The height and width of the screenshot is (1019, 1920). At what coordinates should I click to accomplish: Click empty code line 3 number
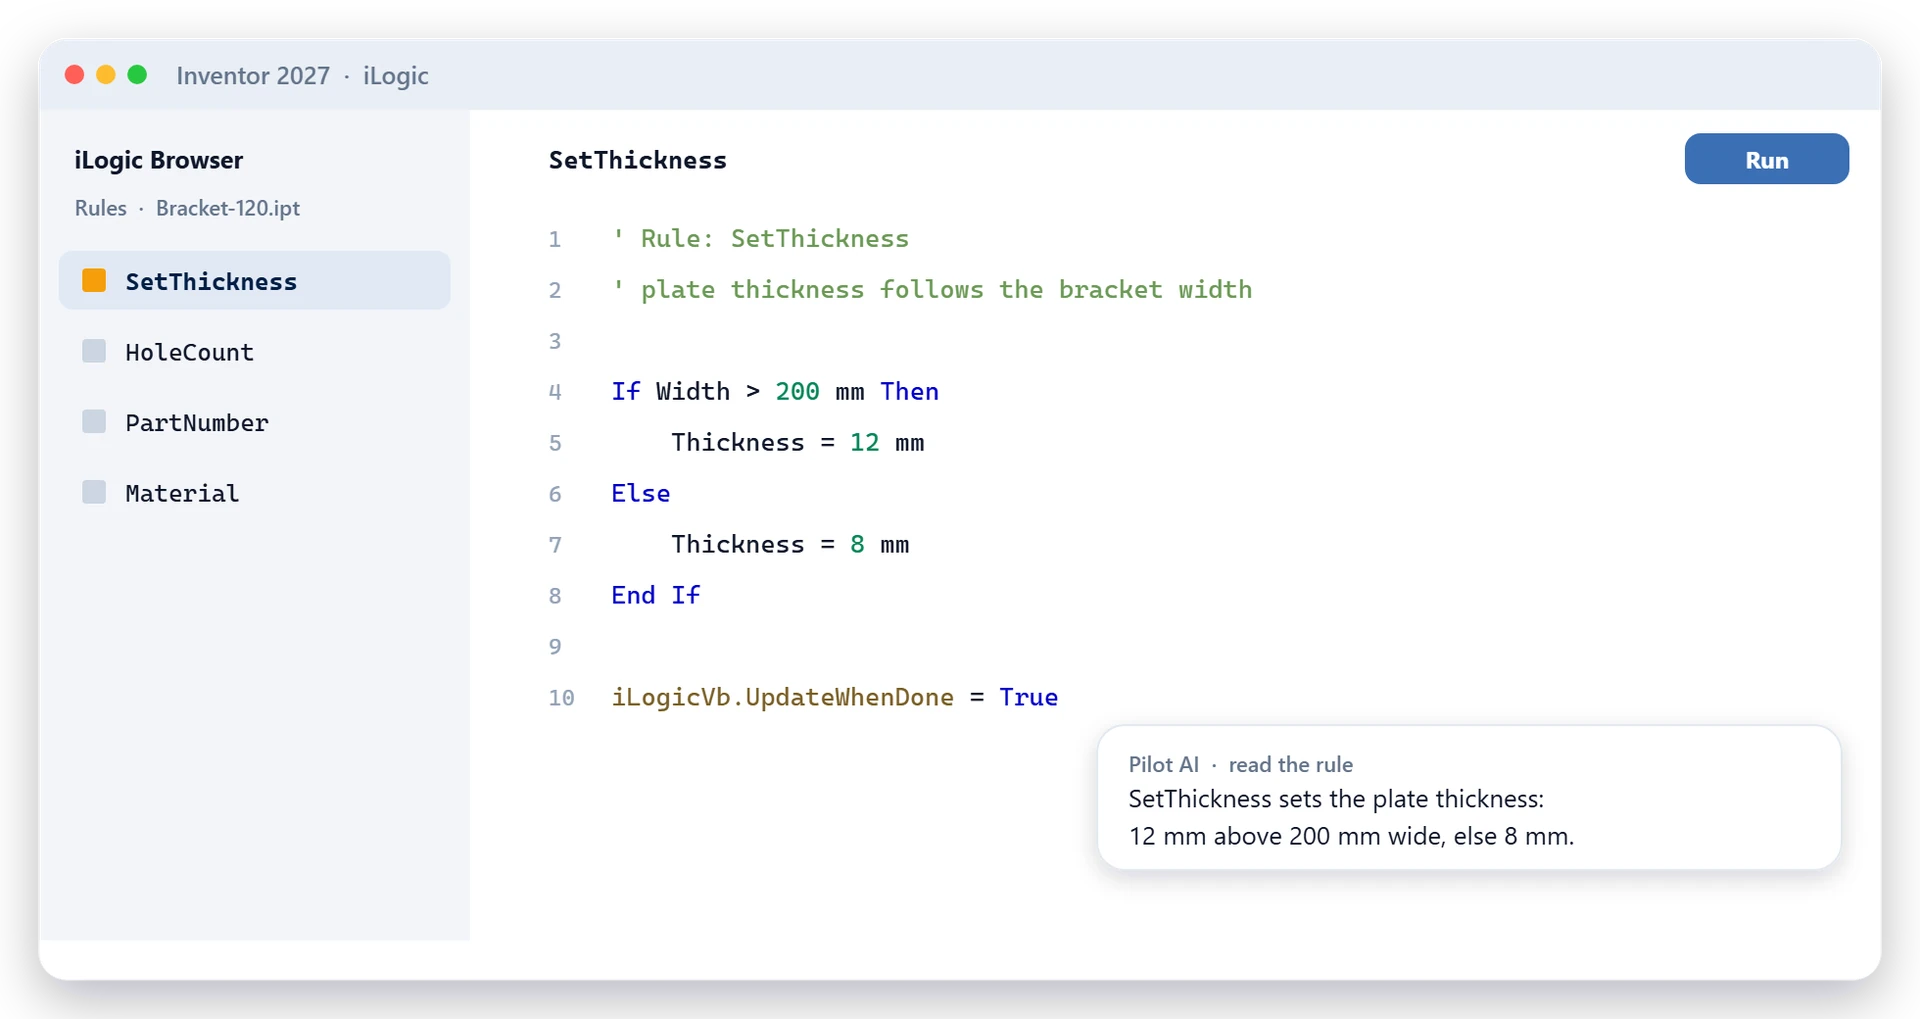555,341
